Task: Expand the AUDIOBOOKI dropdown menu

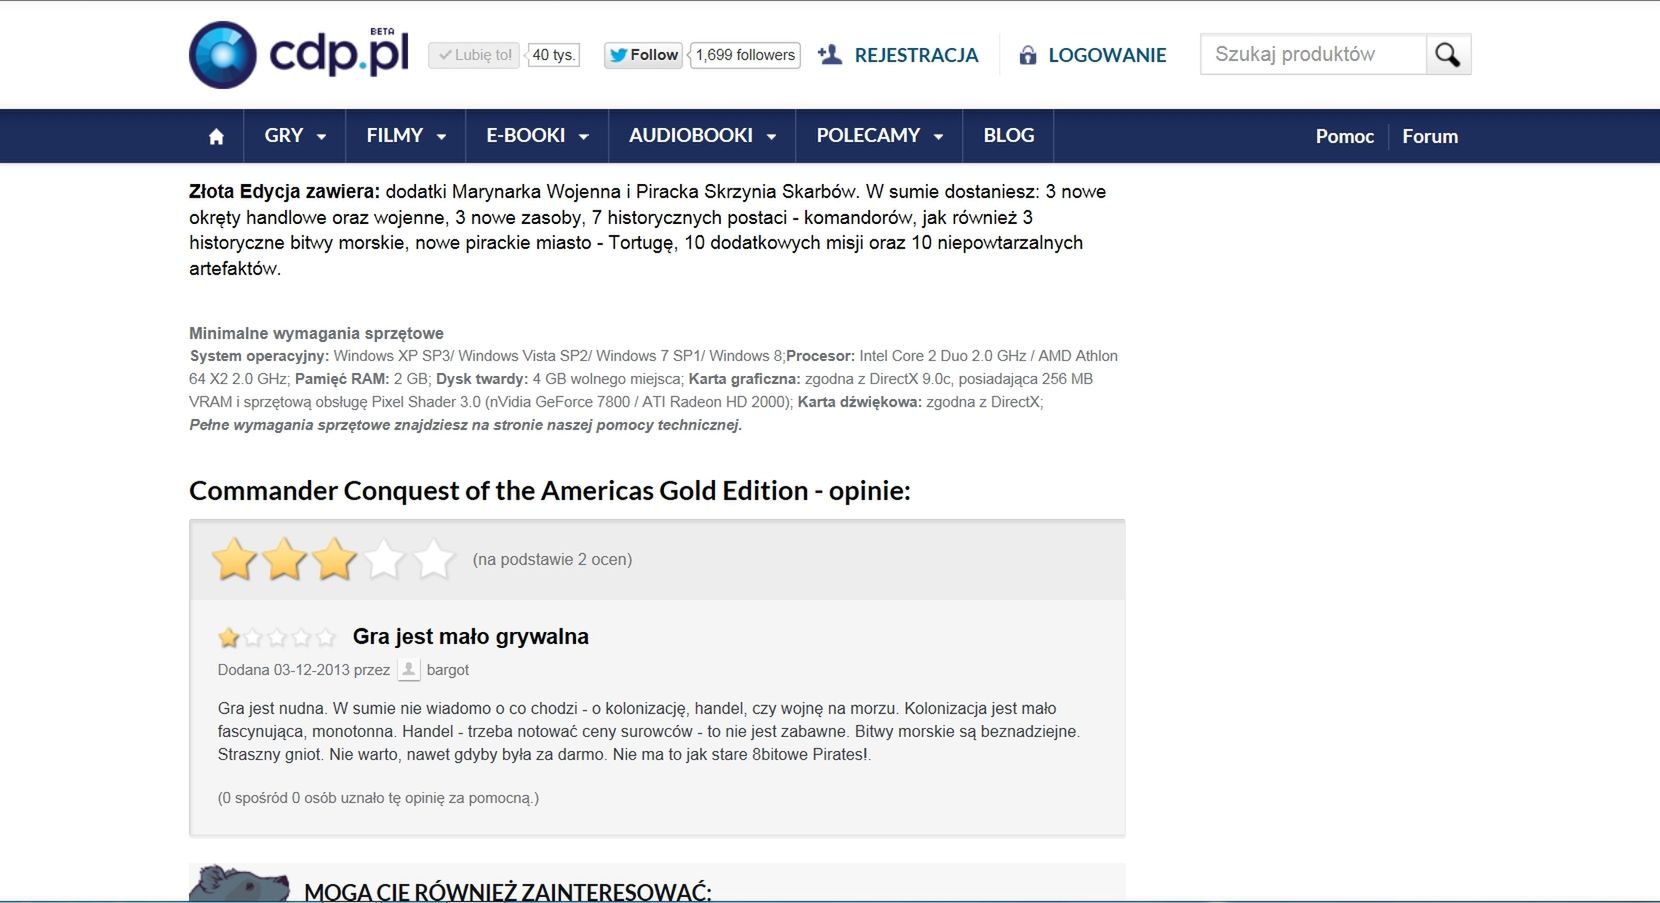Action: pyautogui.click(x=702, y=136)
